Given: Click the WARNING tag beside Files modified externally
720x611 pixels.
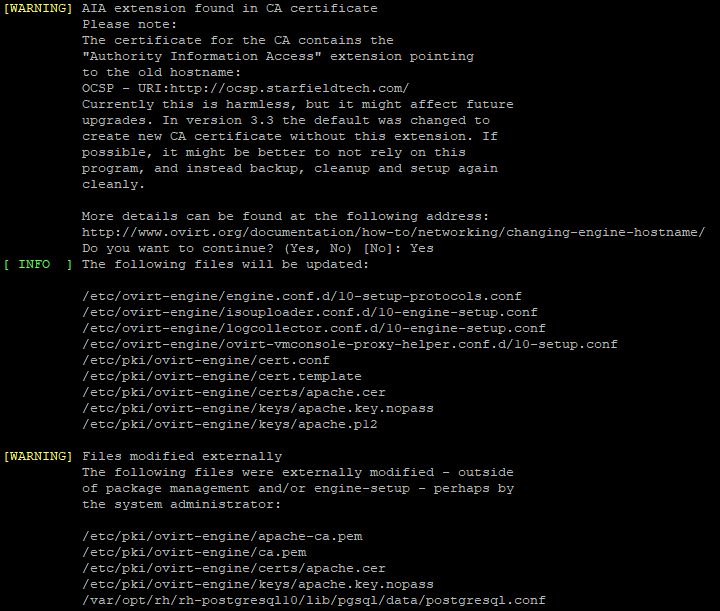Looking at the screenshot, I should pos(38,456).
